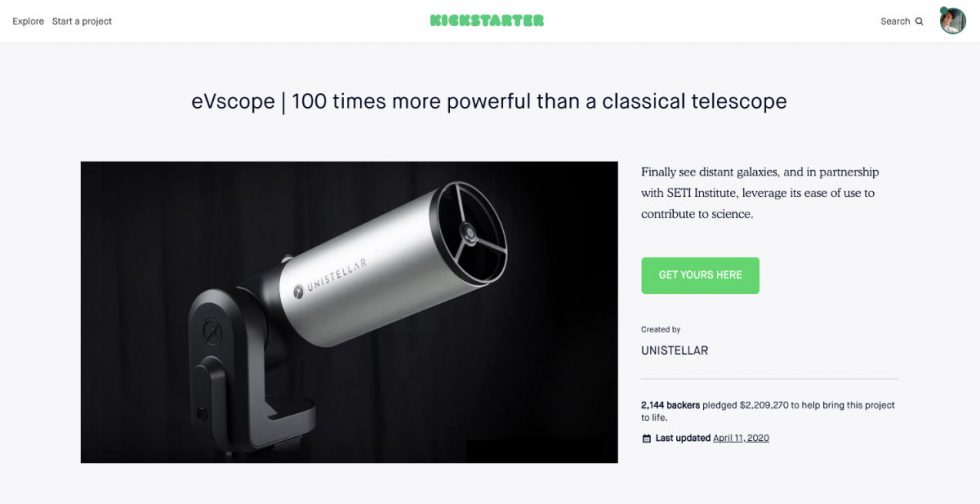Click the eVscope project title heading
Screen dimensions: 980x504
coord(489,101)
